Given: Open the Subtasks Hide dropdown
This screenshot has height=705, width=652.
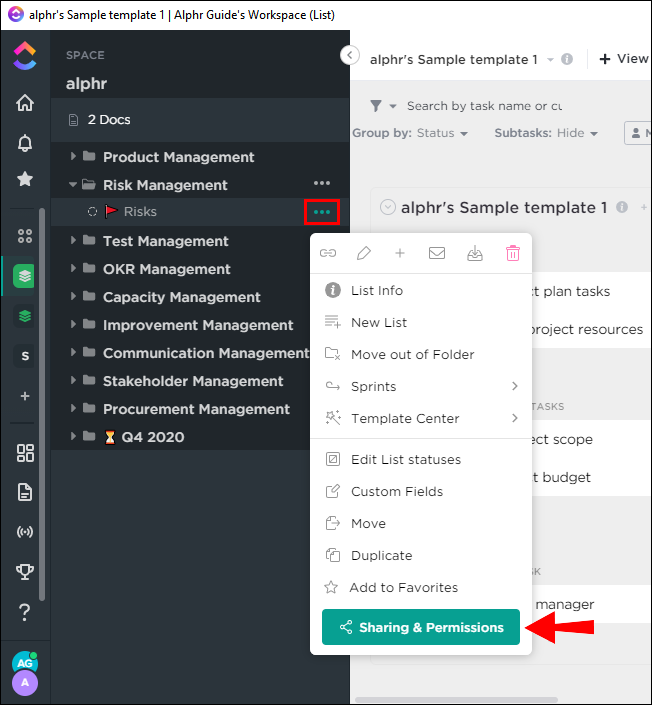Looking at the screenshot, I should click(546, 133).
